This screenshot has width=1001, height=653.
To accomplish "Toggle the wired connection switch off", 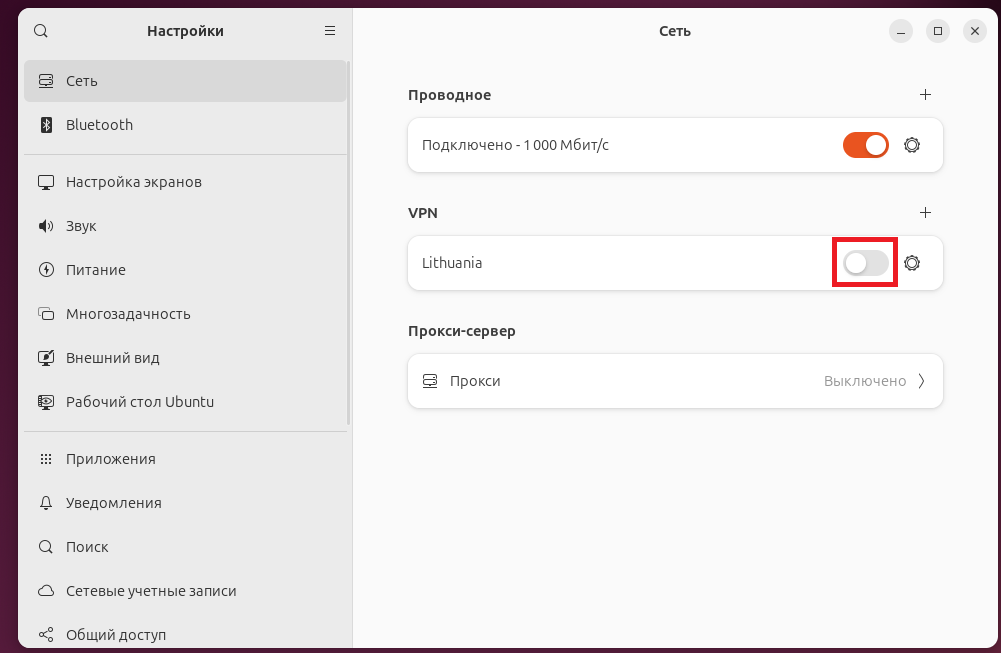I will [x=866, y=145].
